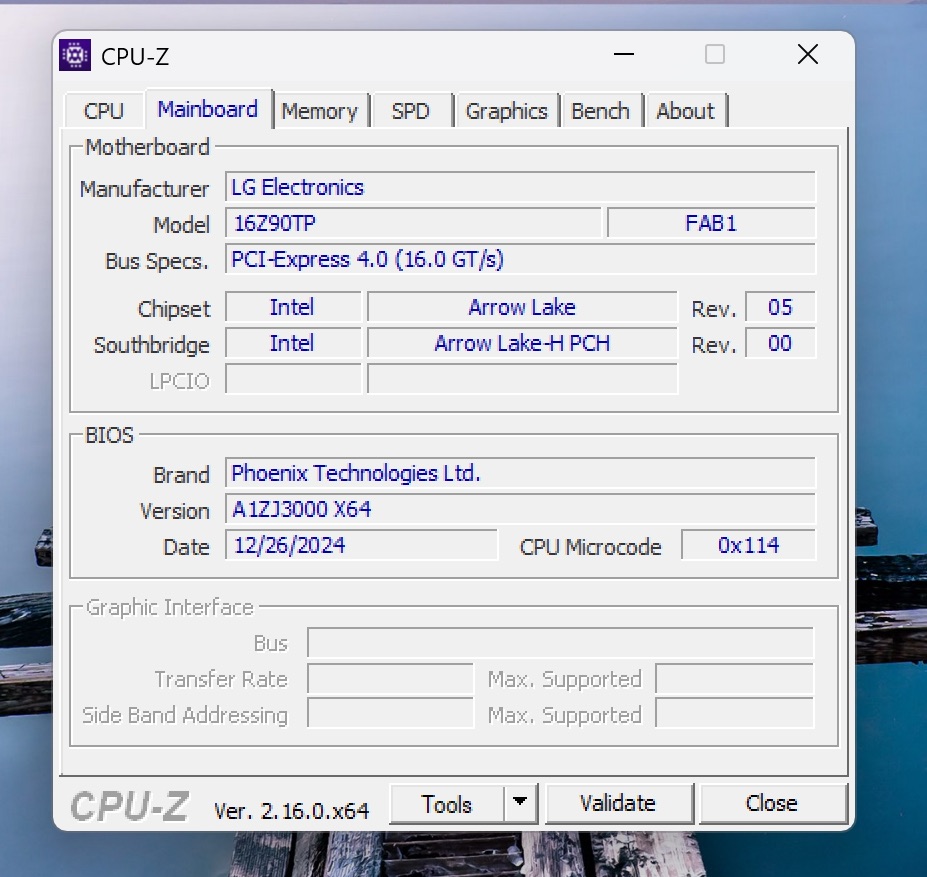Click the disabled maximize button
Viewport: 927px width, 877px height.
(x=715, y=54)
